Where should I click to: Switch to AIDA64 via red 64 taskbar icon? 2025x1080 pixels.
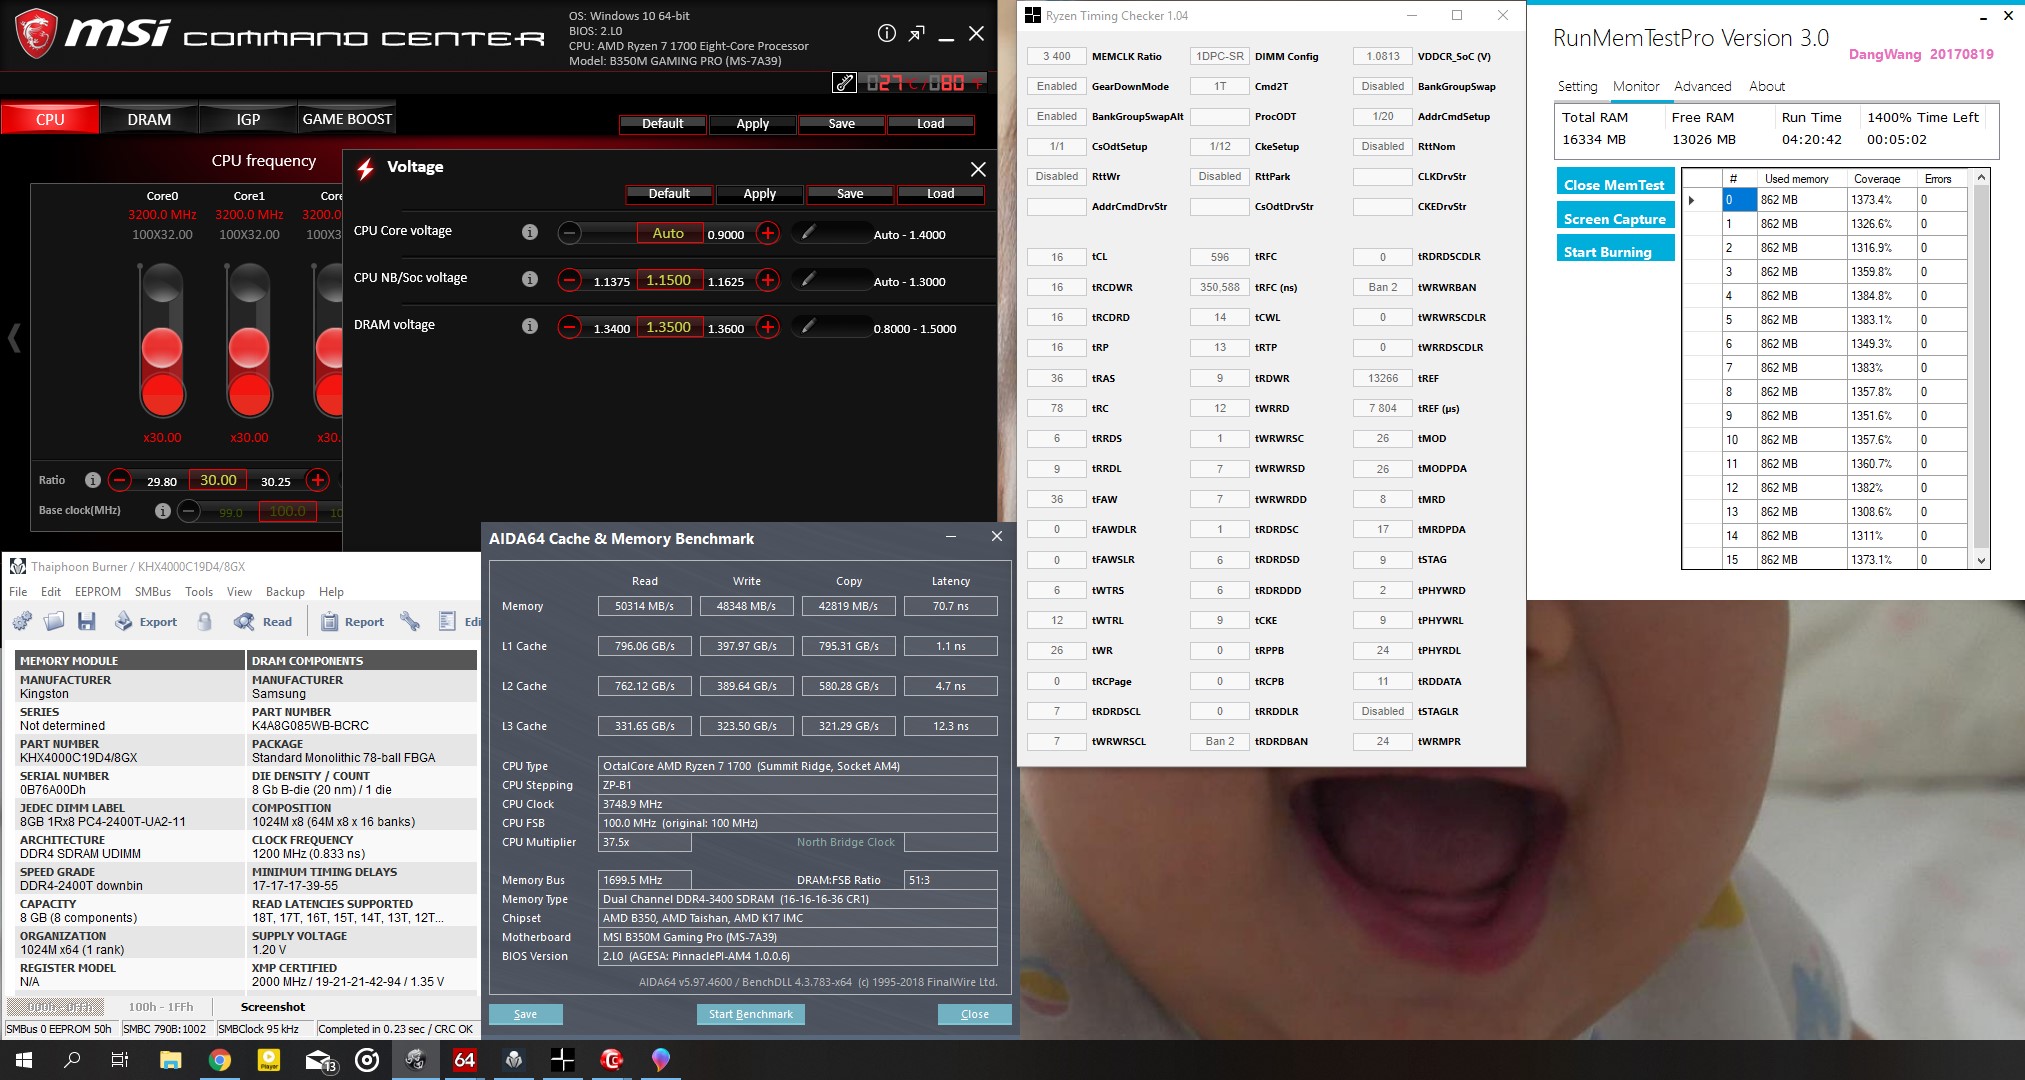465,1060
